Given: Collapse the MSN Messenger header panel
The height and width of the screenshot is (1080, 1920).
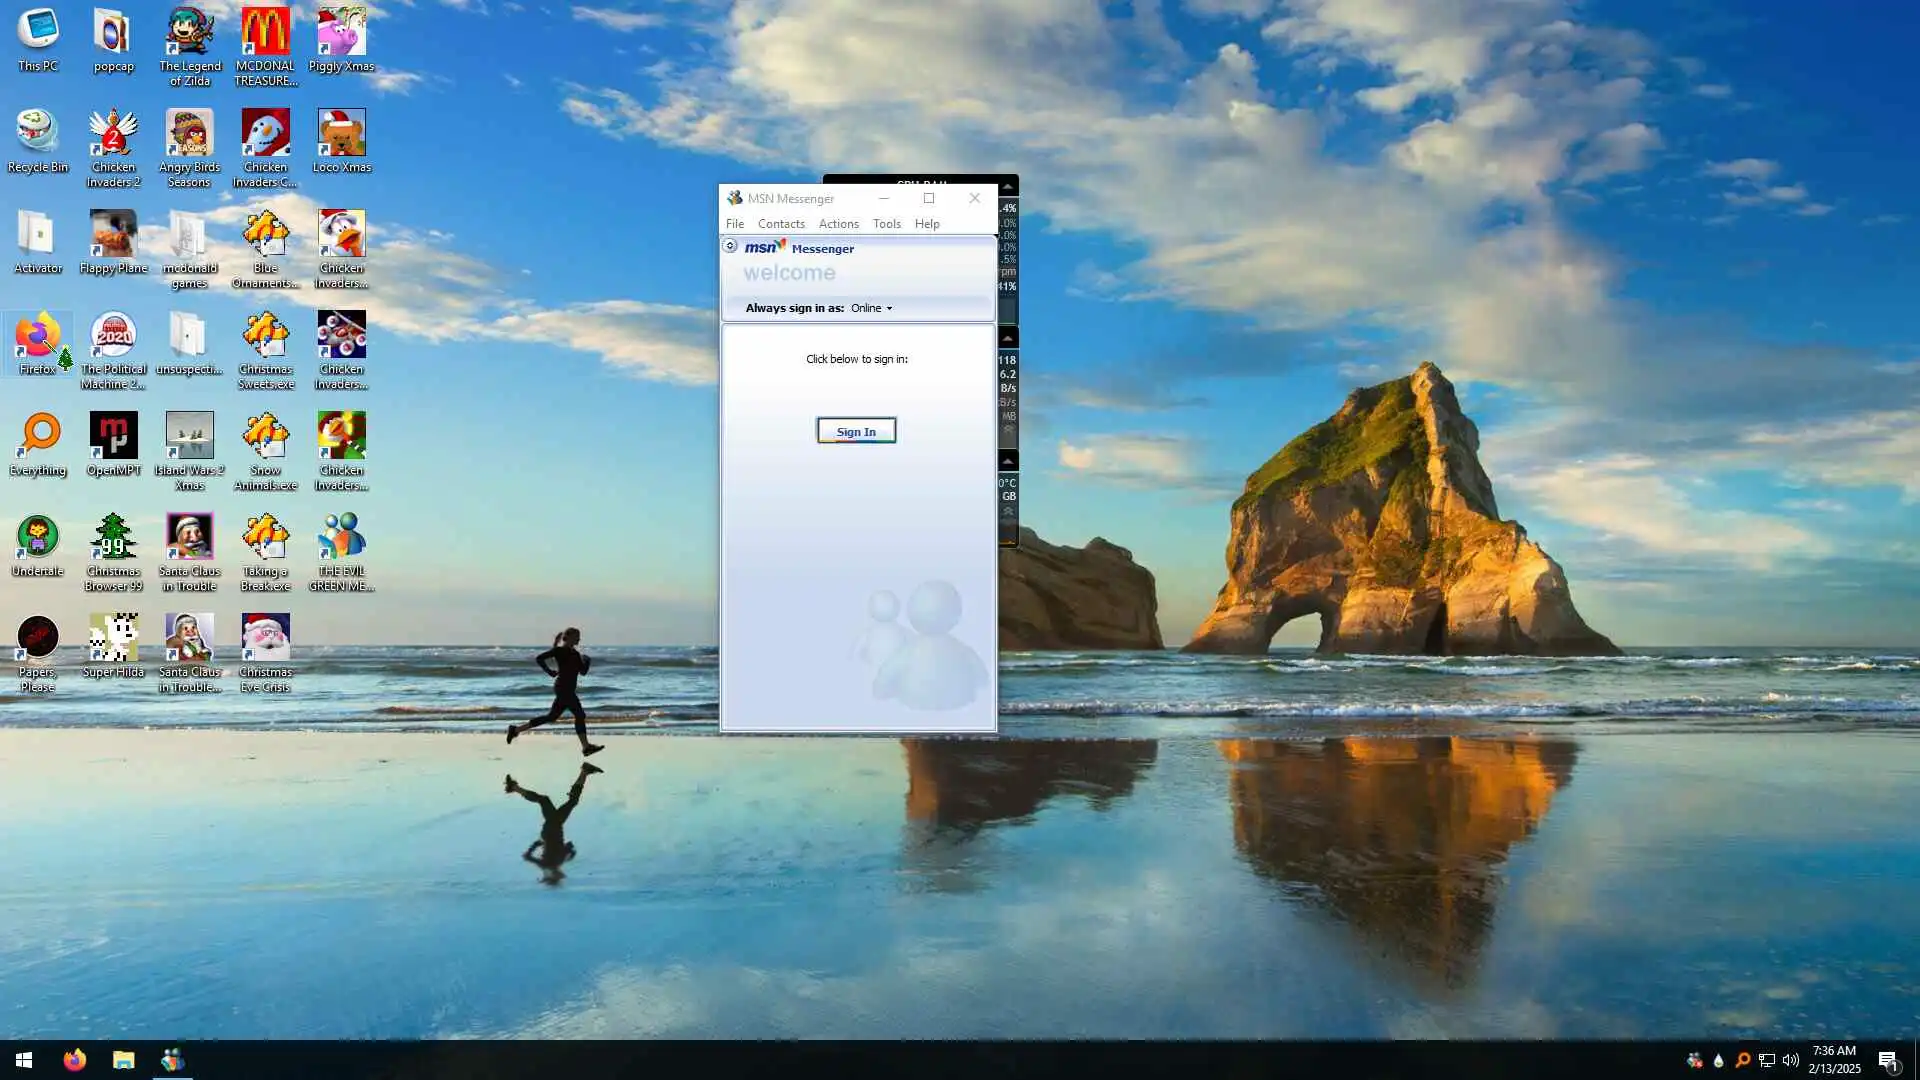Looking at the screenshot, I should click(730, 246).
